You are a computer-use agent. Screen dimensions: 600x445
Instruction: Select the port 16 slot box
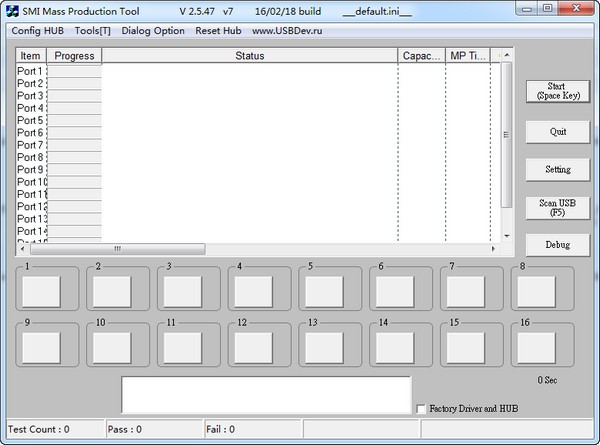click(536, 348)
